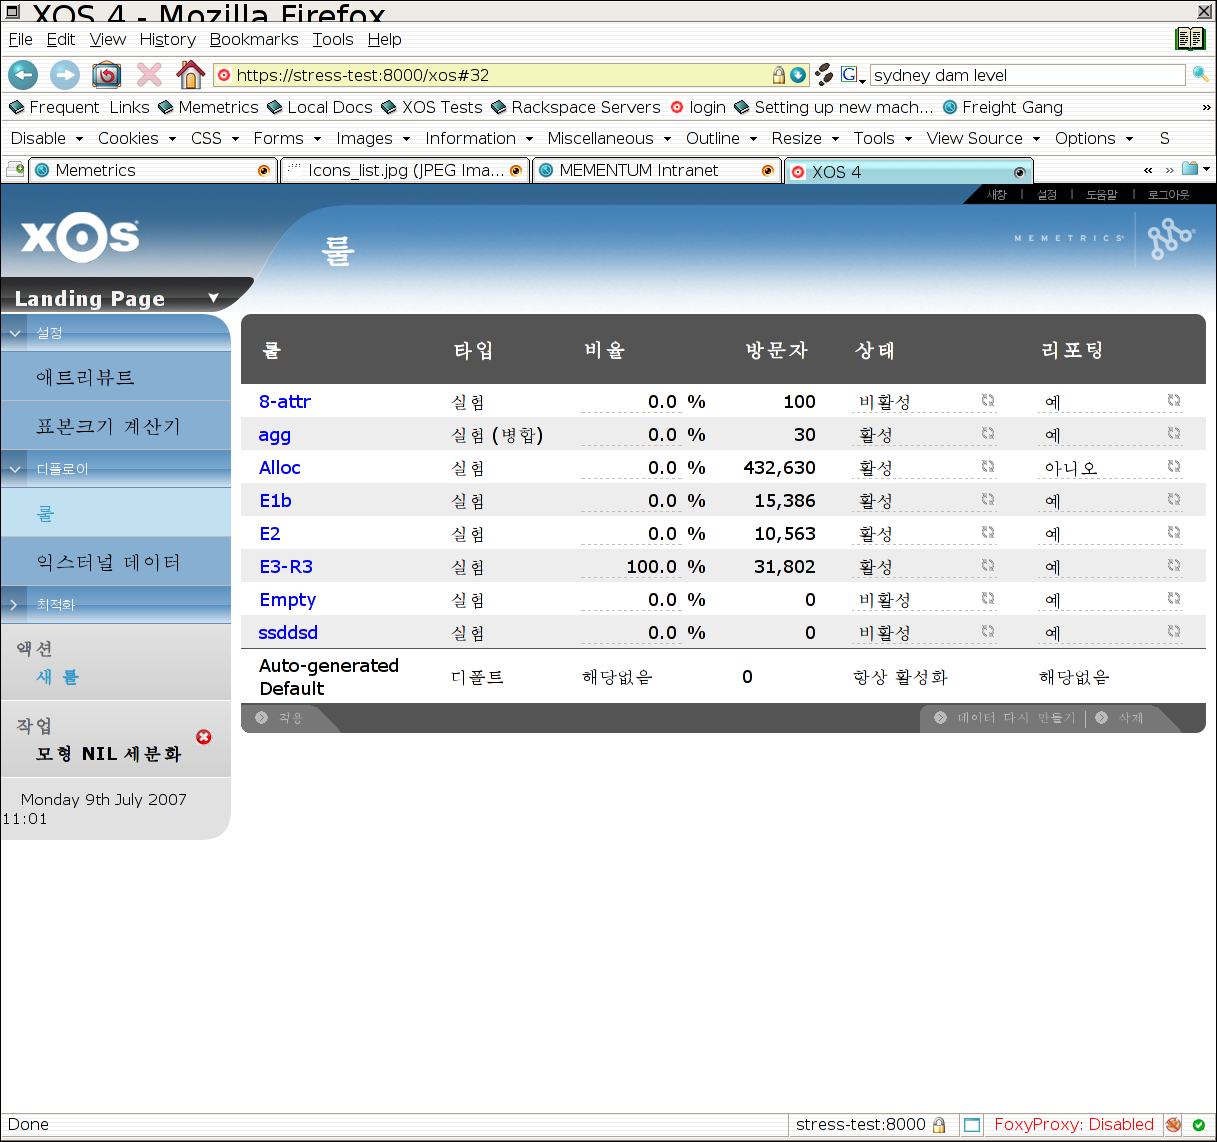The height and width of the screenshot is (1142, 1217).
Task: Click the Home house icon
Action: pos(190,75)
